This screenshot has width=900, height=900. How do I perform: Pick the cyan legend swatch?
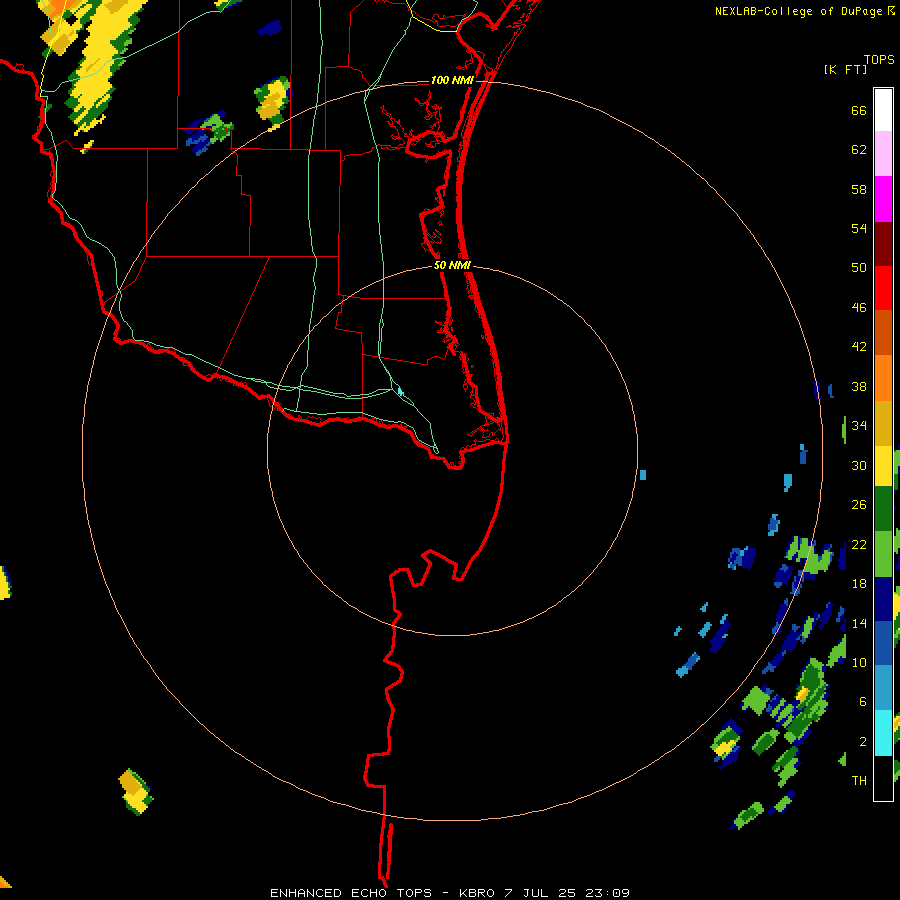[883, 733]
